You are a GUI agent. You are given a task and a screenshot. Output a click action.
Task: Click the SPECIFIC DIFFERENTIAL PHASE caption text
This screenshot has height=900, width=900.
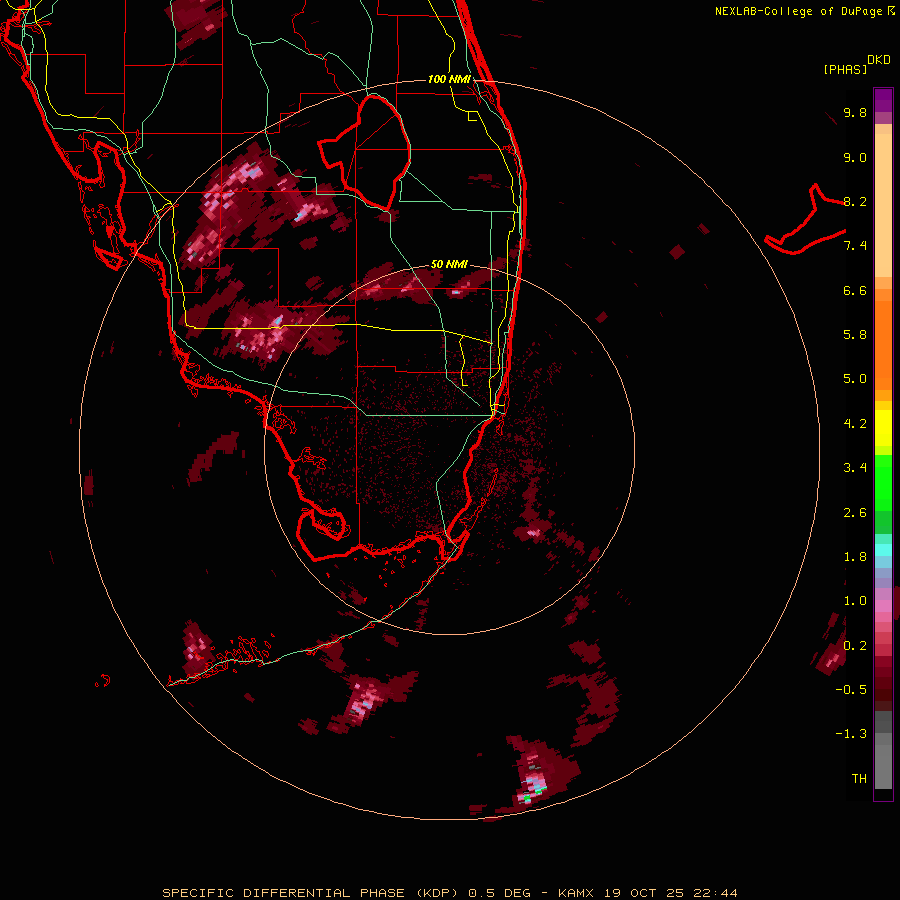point(284,893)
